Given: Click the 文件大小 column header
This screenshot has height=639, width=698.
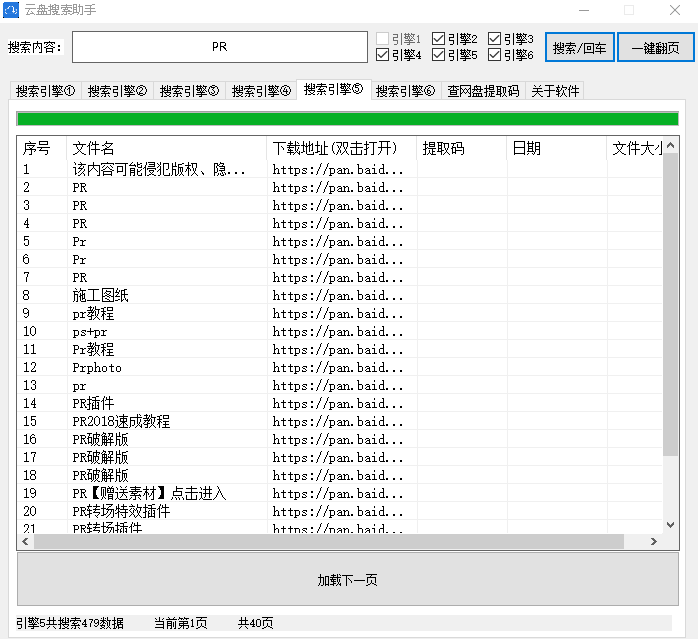Looking at the screenshot, I should pos(635,148).
